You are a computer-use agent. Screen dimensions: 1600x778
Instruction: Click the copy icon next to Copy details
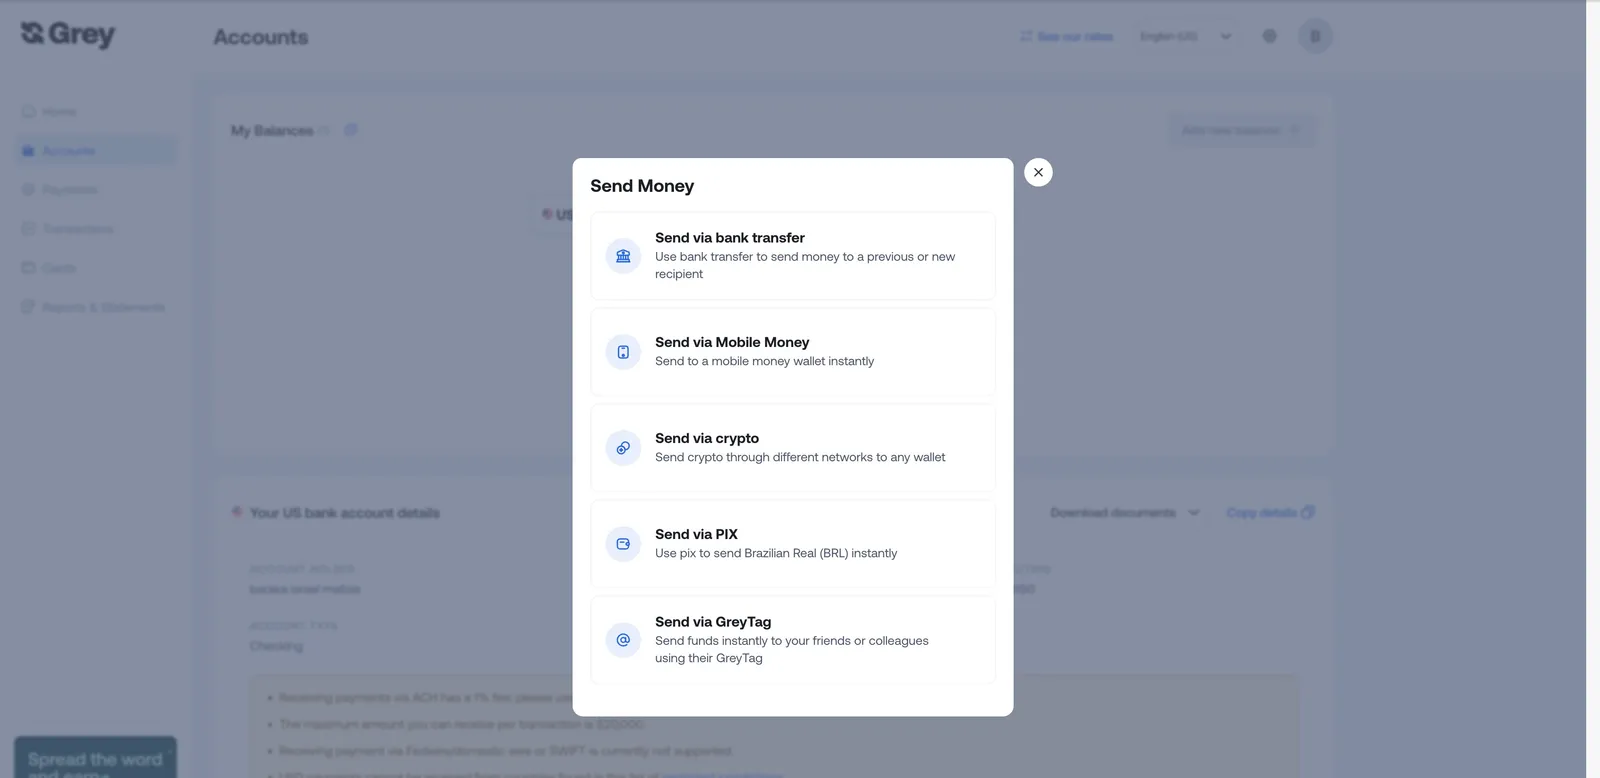coord(1308,513)
